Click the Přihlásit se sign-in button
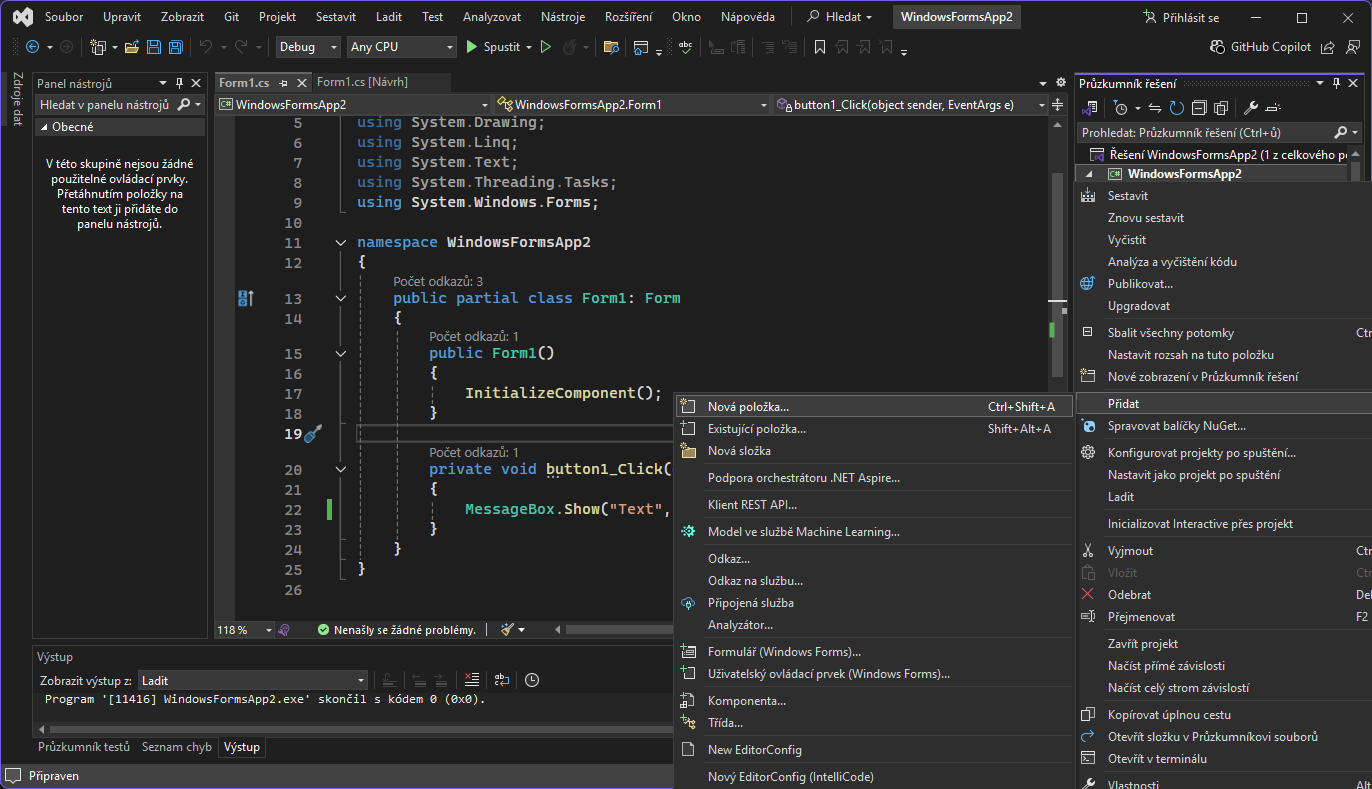The width and height of the screenshot is (1372, 789). pyautogui.click(x=1182, y=17)
